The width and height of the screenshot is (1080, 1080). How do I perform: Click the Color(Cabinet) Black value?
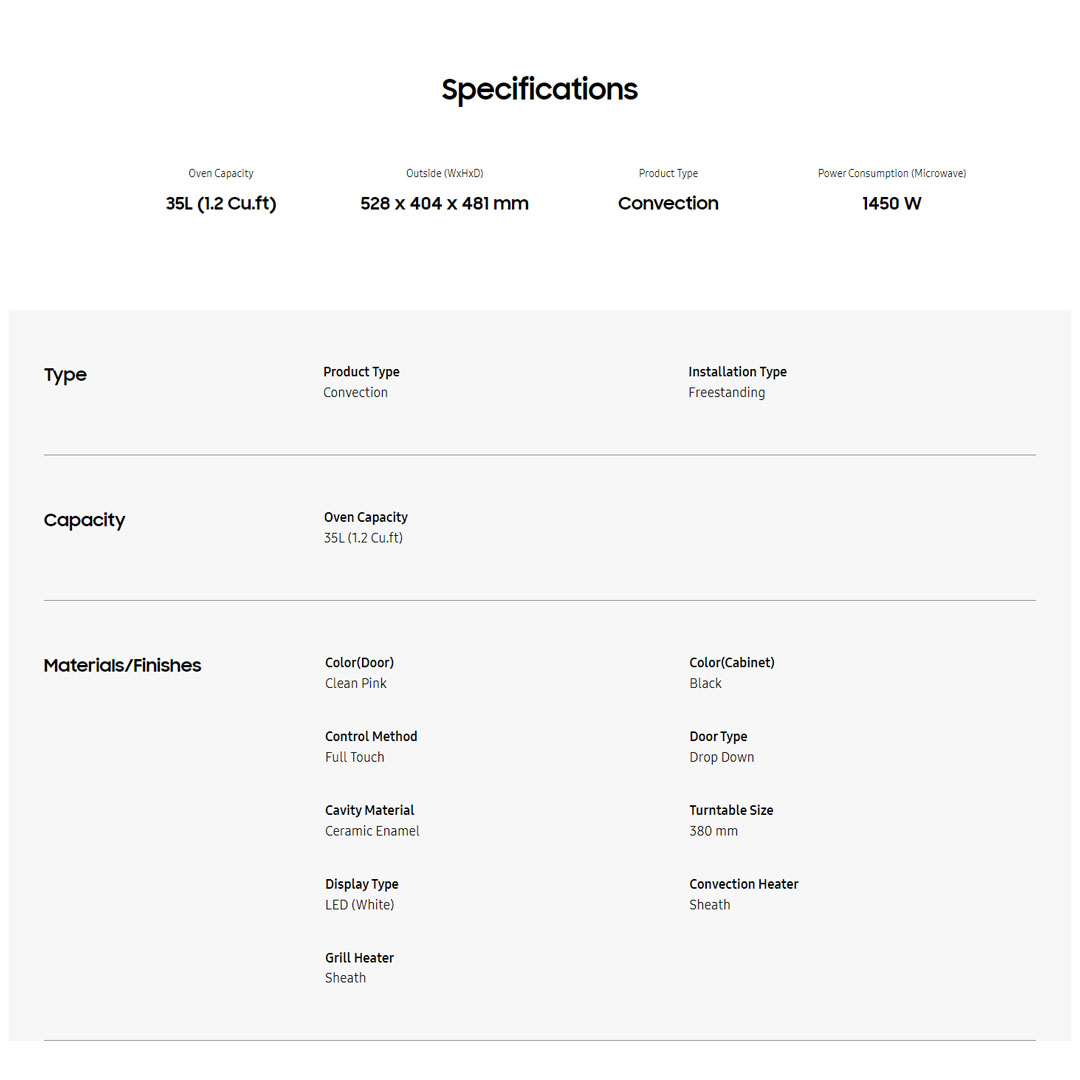705,684
